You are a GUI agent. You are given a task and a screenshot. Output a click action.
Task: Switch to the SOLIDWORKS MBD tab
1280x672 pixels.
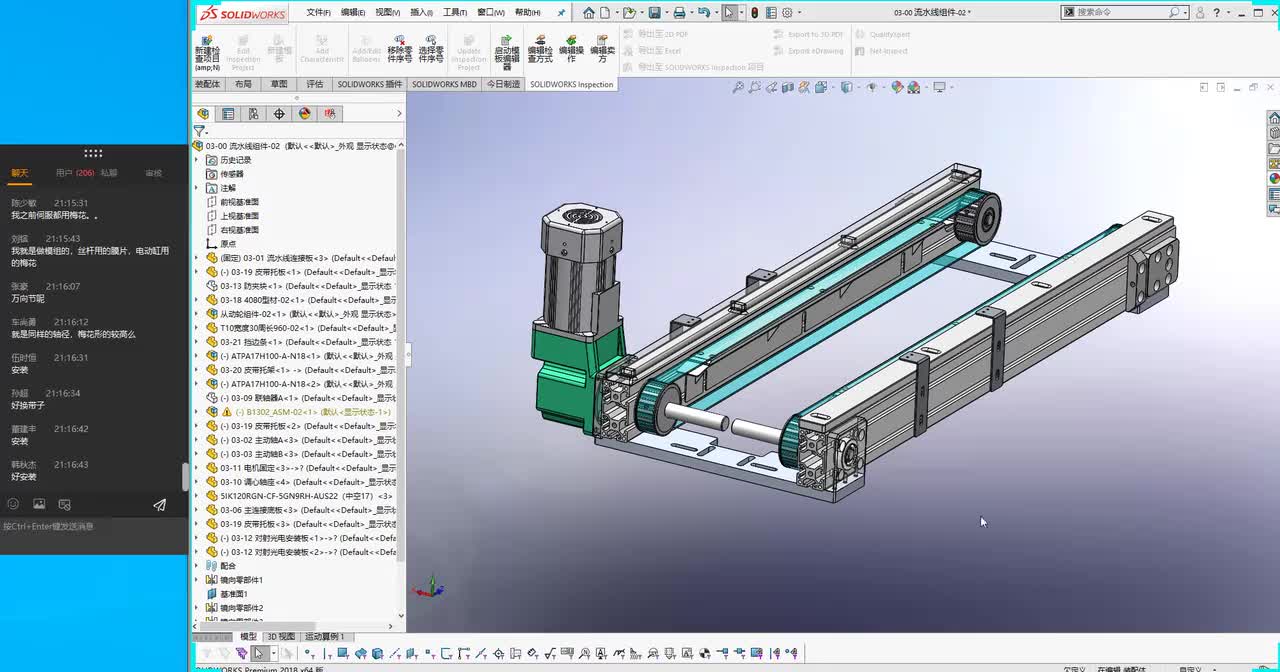444,85
